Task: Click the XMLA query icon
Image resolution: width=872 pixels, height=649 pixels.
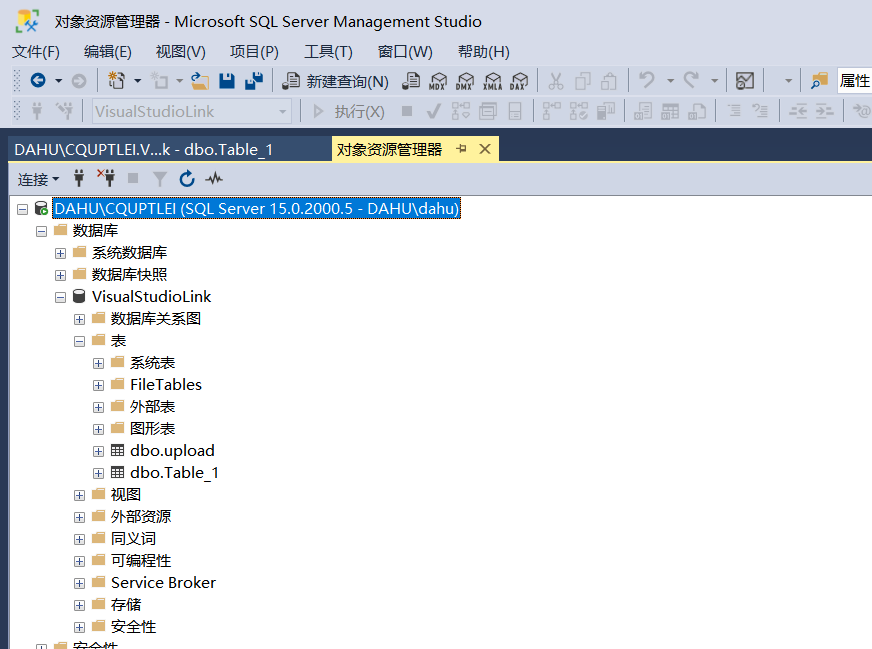Action: point(492,81)
